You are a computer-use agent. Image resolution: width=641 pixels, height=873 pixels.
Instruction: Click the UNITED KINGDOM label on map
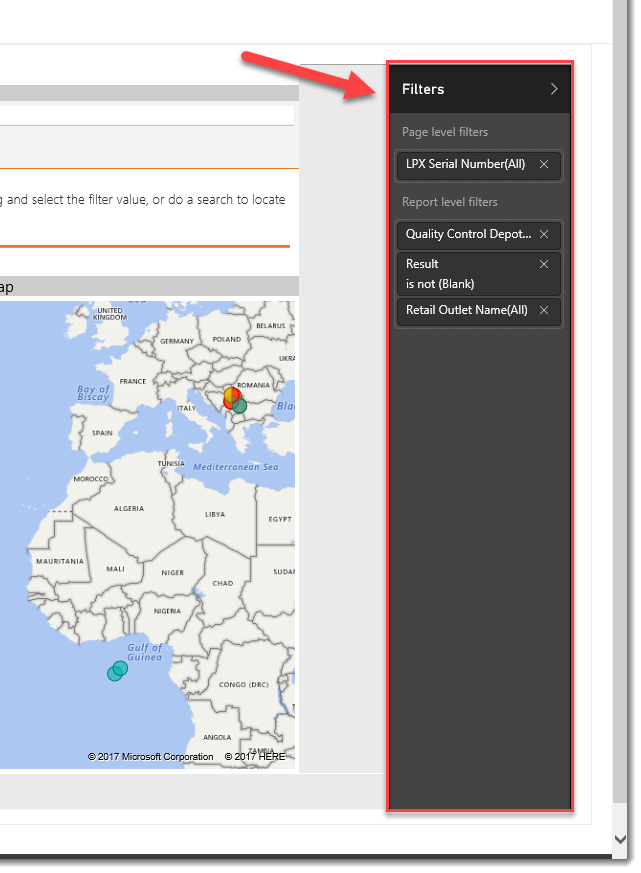110,314
